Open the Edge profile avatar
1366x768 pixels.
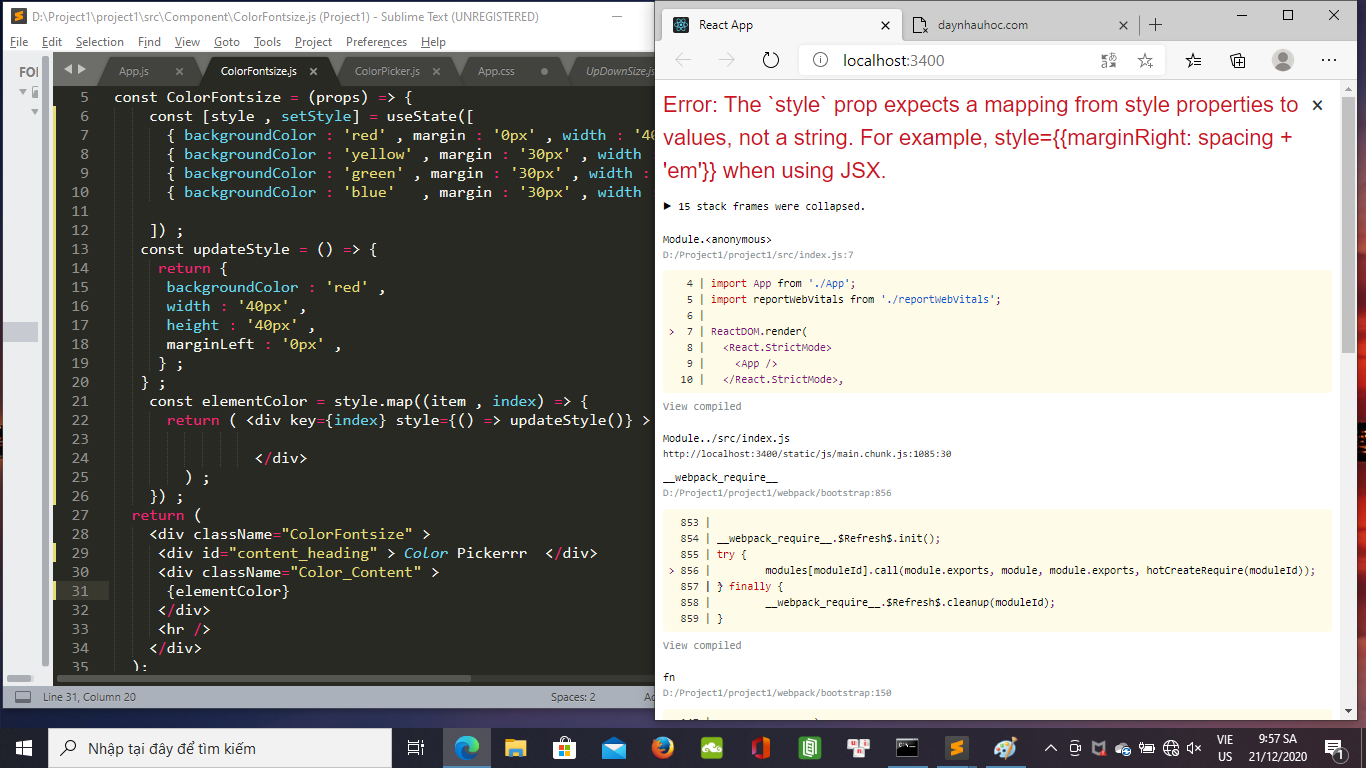[x=1282, y=60]
